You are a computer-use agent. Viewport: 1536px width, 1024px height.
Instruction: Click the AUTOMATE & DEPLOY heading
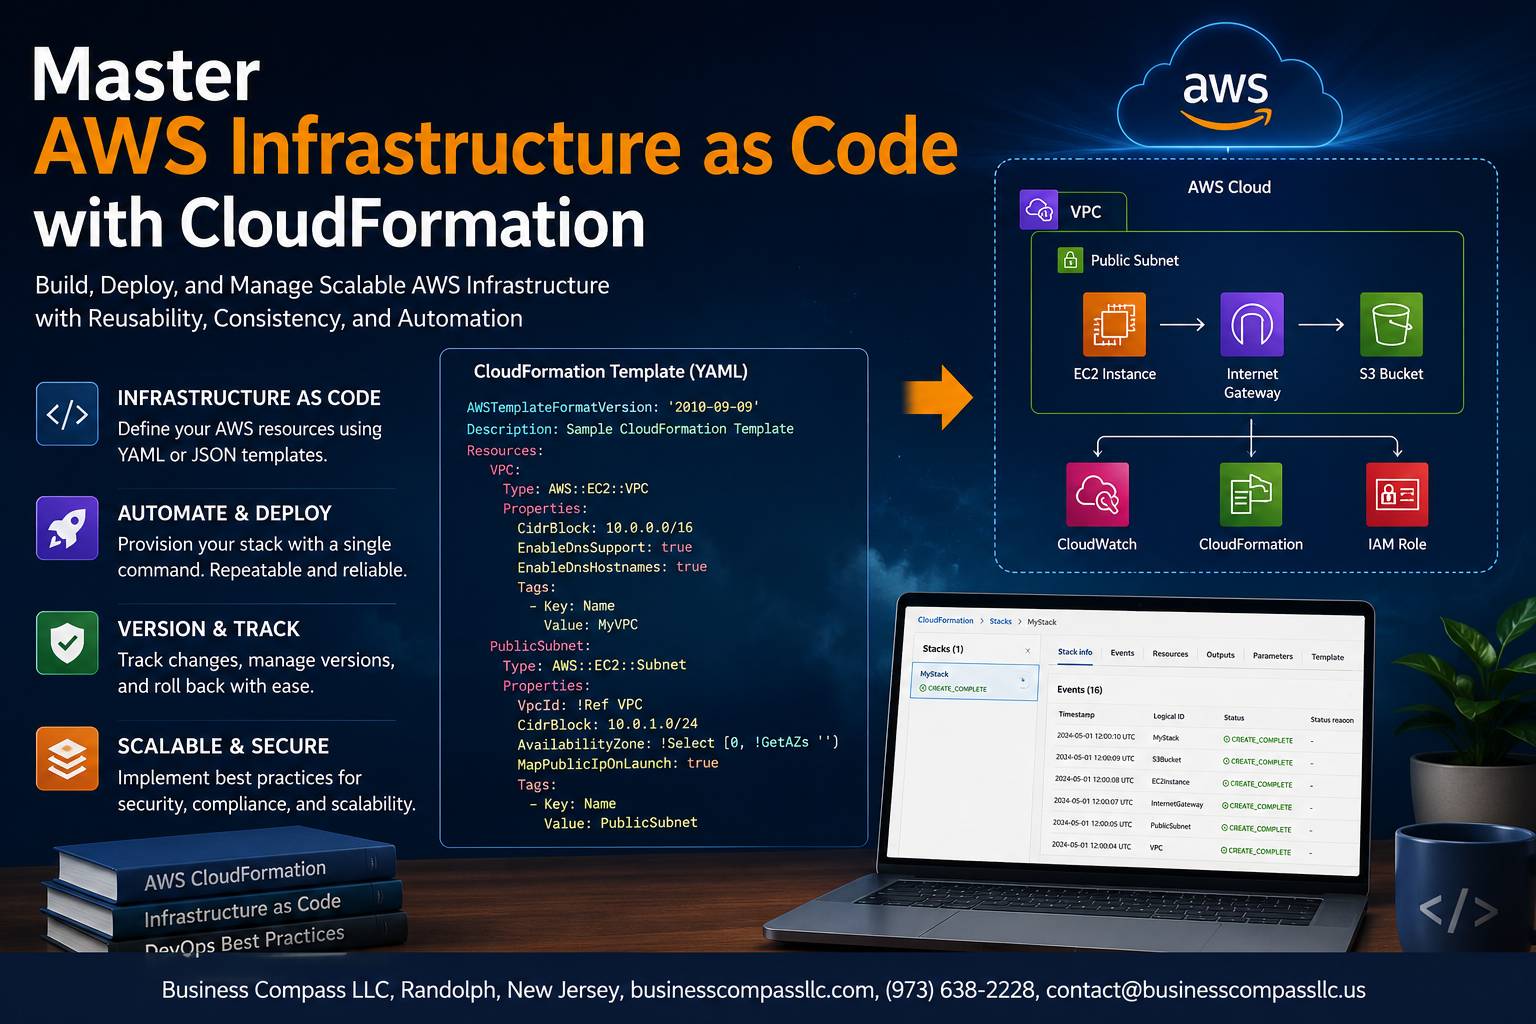[225, 513]
